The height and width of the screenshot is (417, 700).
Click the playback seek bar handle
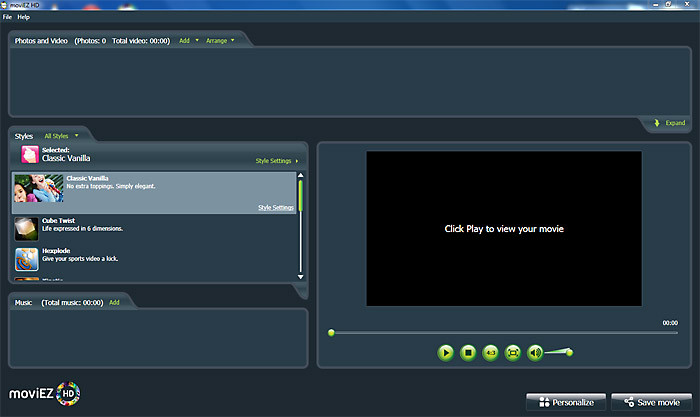331,333
